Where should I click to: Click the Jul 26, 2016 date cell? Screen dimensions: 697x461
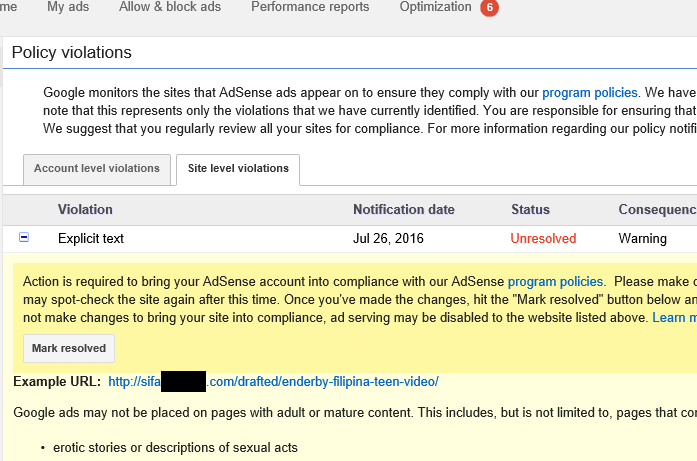[388, 239]
